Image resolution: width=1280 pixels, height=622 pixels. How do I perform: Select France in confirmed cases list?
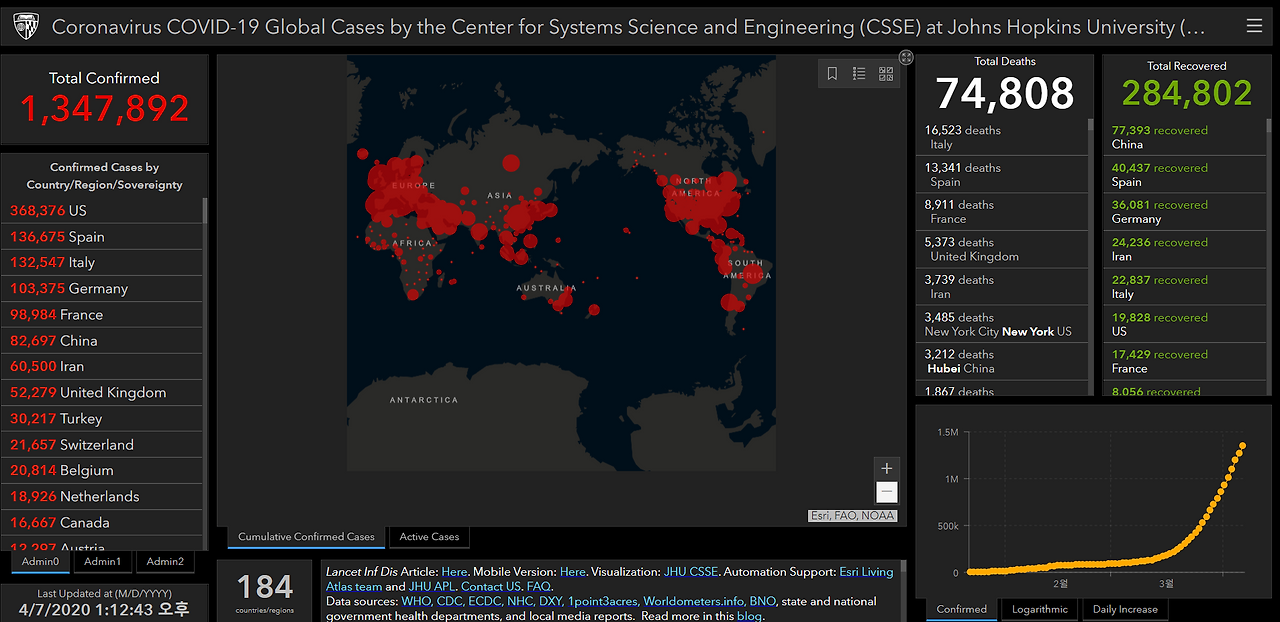102,314
